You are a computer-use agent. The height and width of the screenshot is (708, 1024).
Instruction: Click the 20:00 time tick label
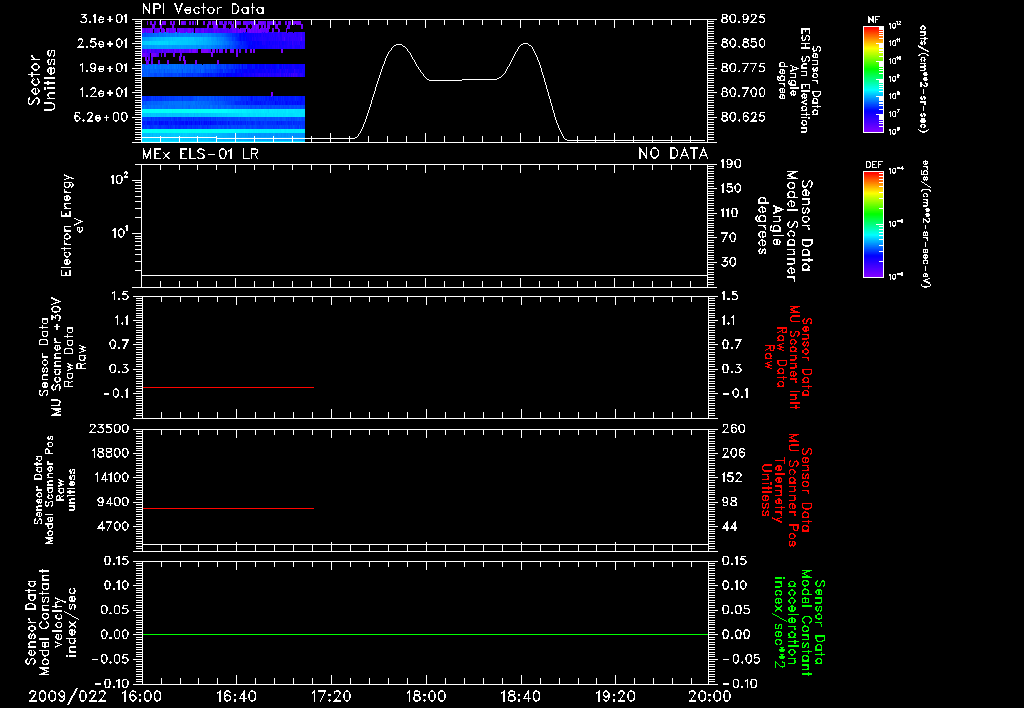click(x=711, y=696)
